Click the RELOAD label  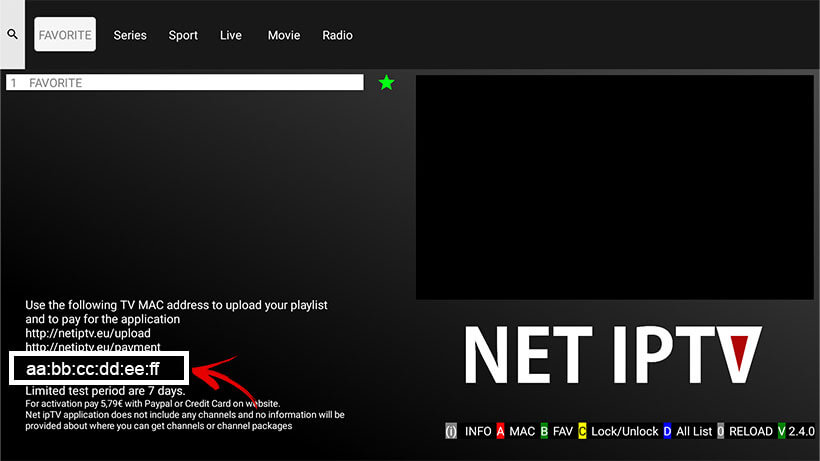tap(750, 431)
